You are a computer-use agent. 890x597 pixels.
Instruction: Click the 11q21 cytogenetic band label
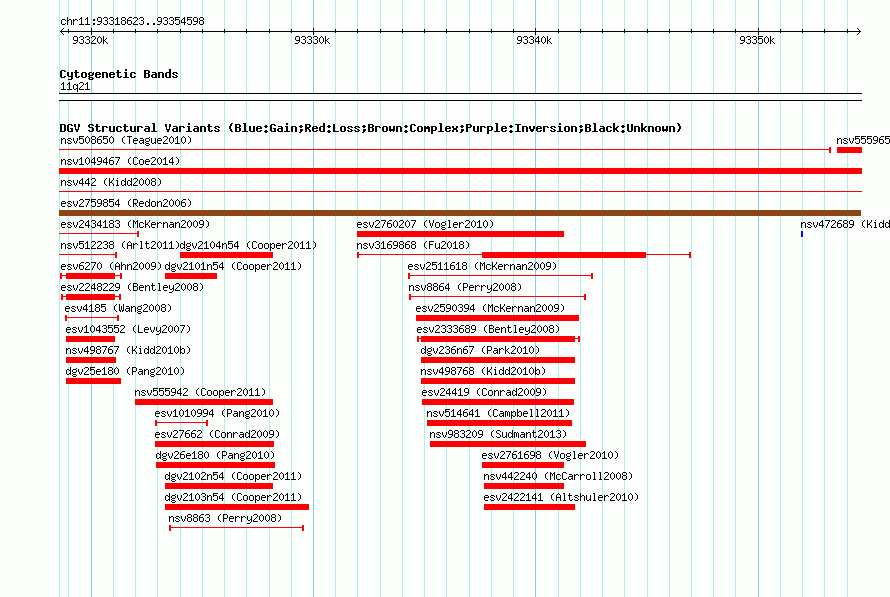75,86
